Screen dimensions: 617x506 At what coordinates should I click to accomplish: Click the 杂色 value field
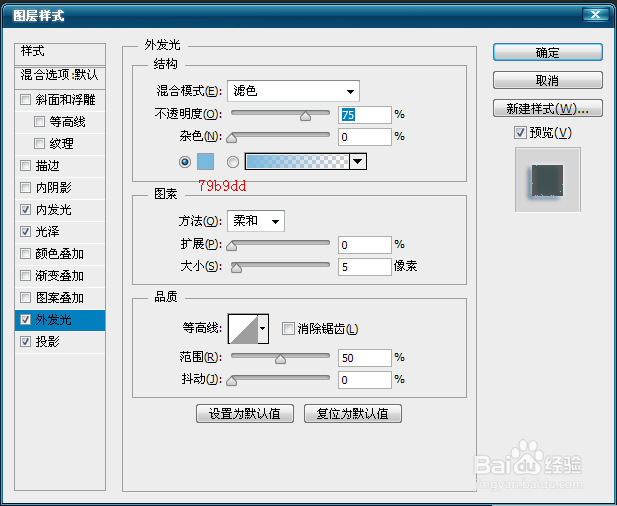(365, 137)
